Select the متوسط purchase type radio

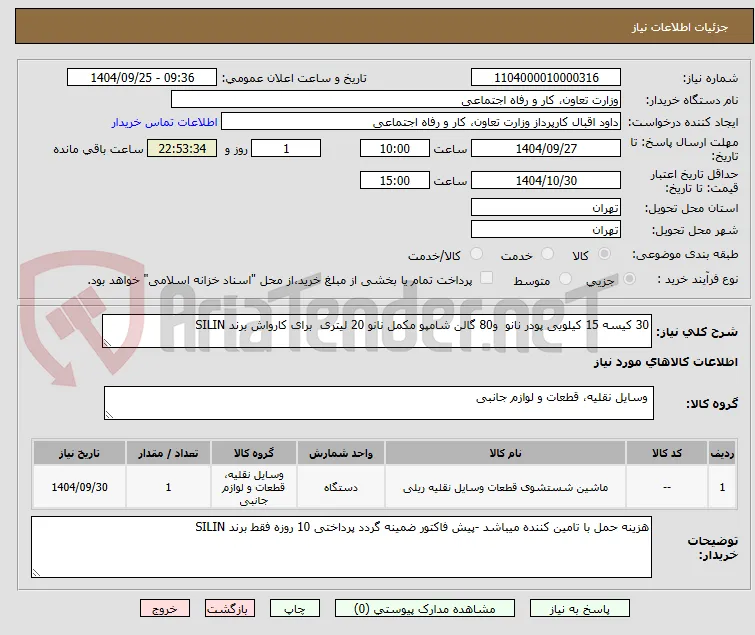(565, 279)
